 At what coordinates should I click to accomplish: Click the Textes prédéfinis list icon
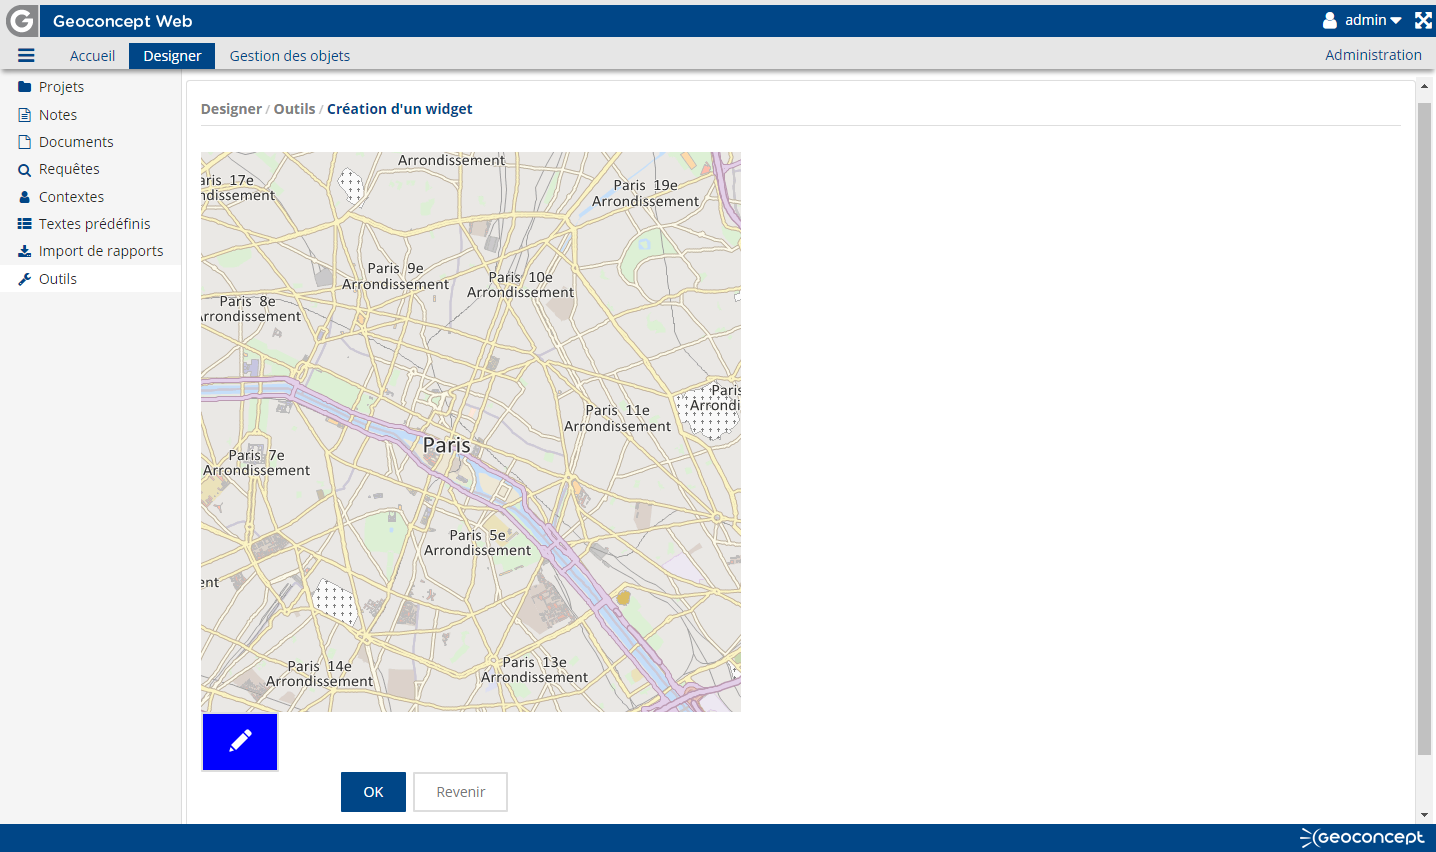click(x=25, y=224)
